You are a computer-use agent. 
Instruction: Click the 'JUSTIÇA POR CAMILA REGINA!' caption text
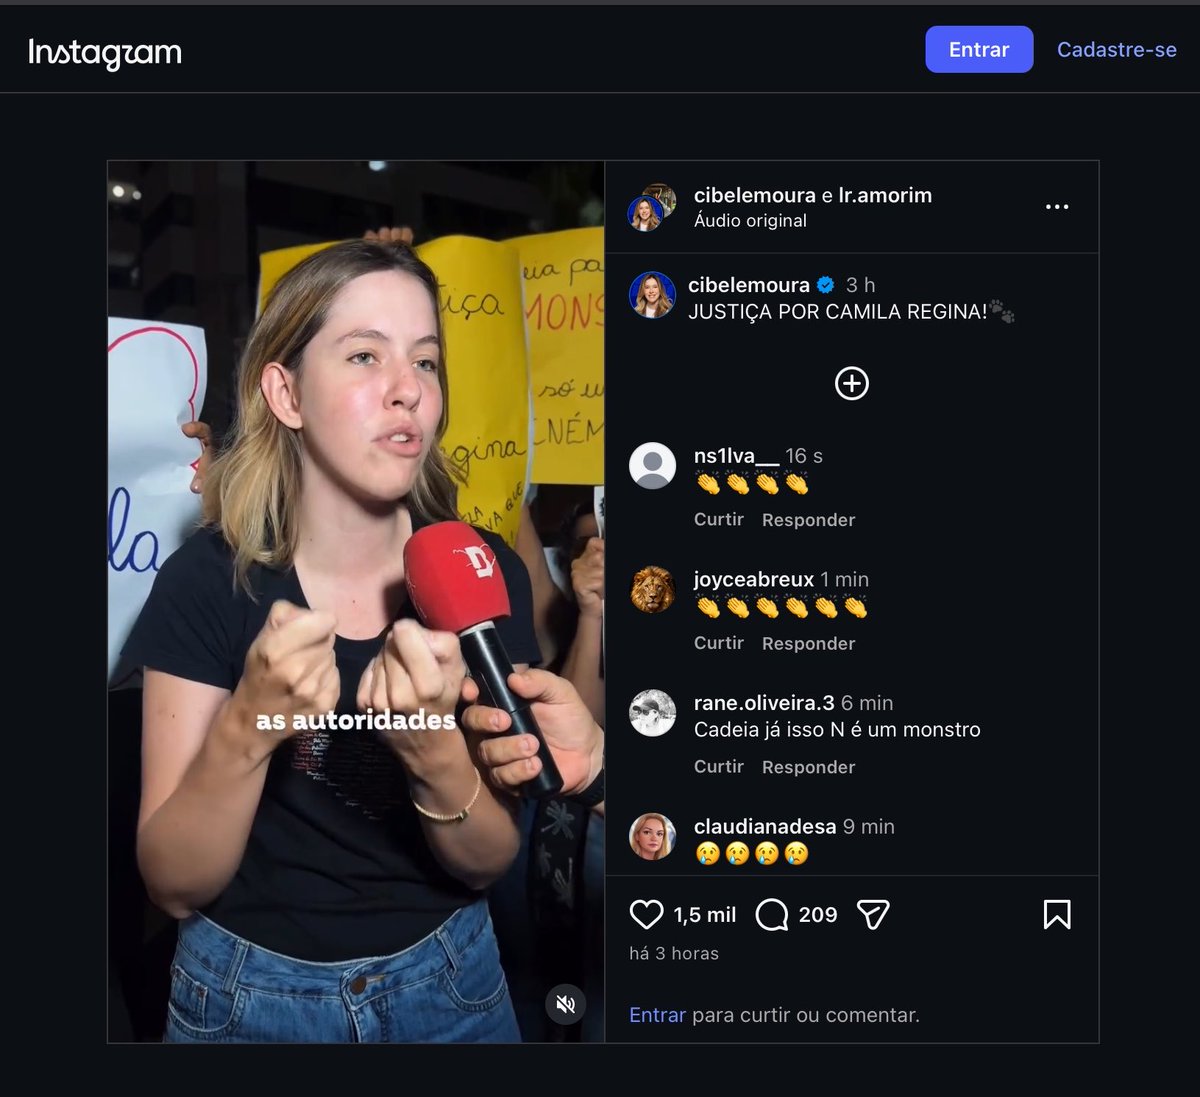[838, 312]
